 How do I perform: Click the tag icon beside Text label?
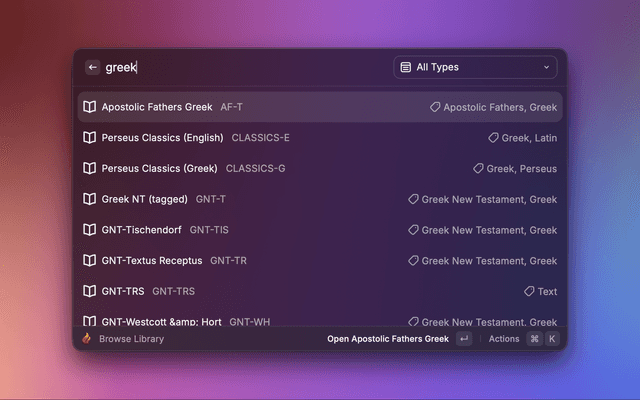point(529,292)
